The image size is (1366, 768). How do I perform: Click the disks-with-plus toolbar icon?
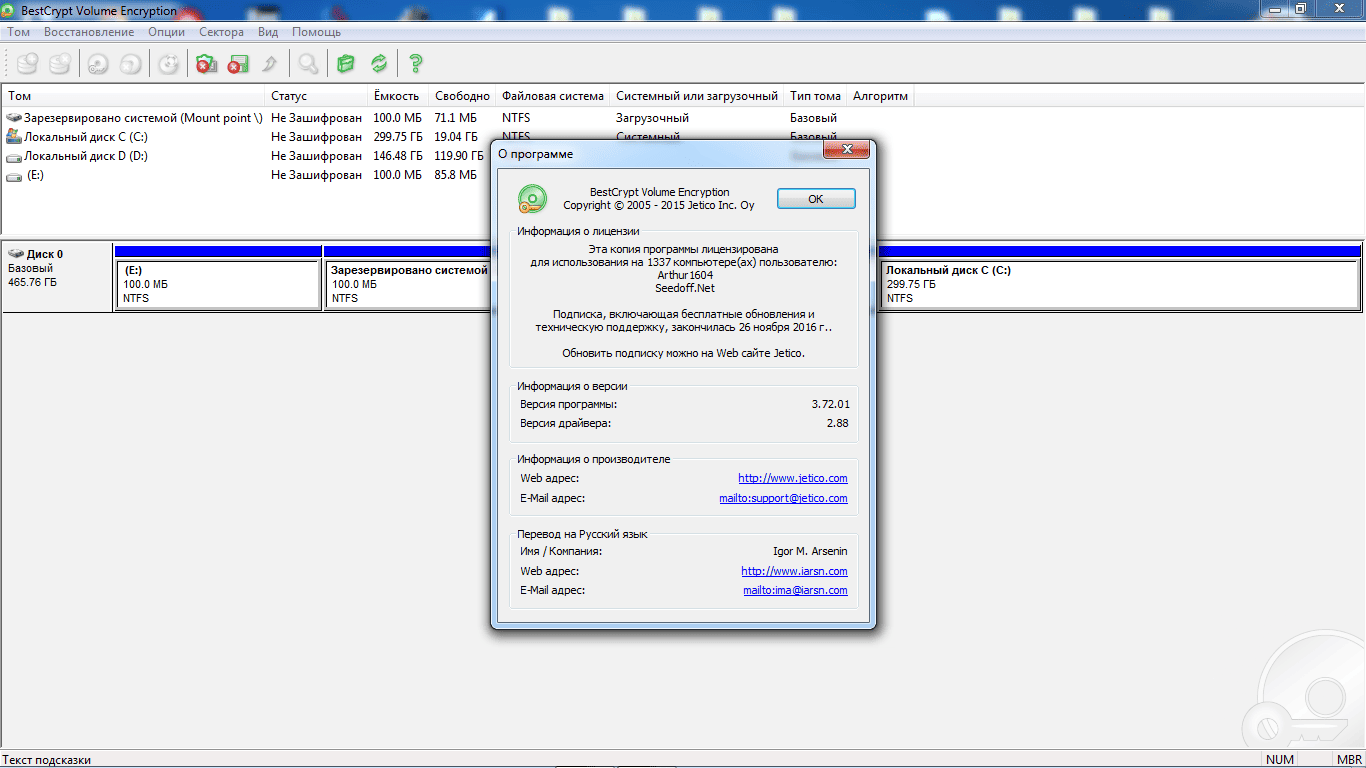tap(28, 63)
